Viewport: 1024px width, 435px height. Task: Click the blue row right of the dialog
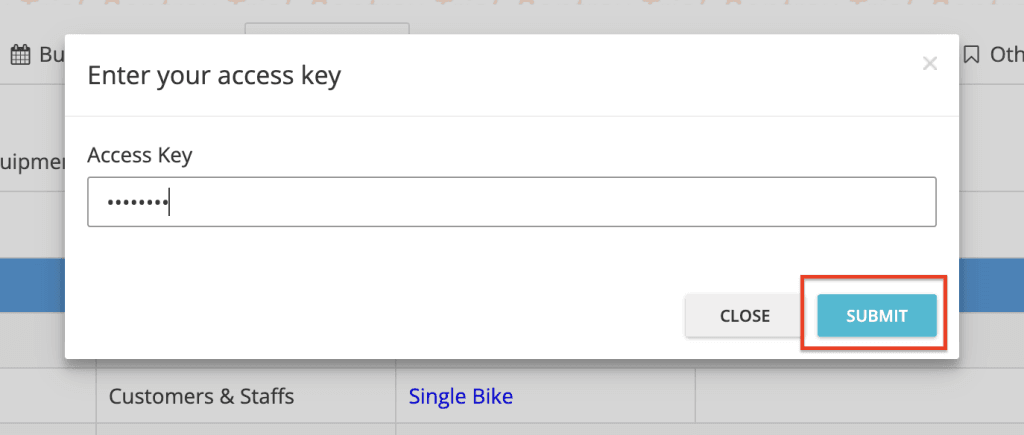point(990,284)
